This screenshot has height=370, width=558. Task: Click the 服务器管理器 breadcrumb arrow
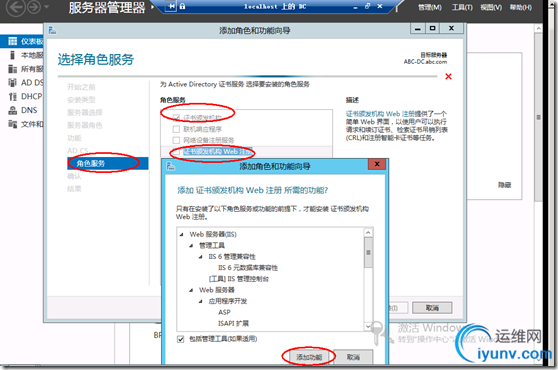(x=153, y=6)
